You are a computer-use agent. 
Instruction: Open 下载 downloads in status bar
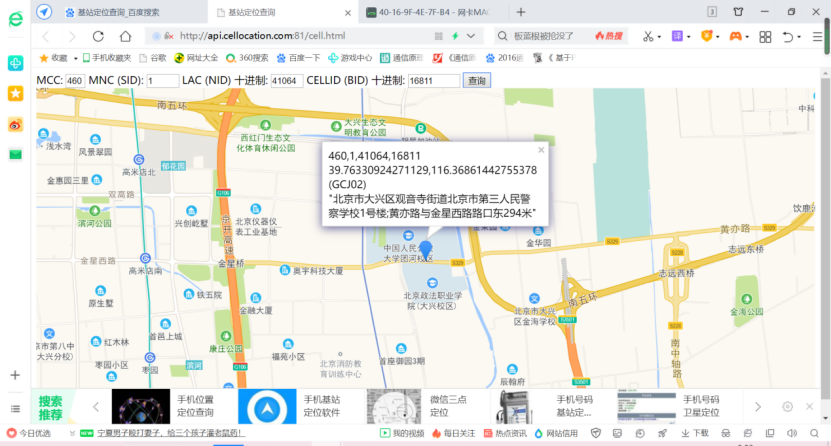(695, 433)
